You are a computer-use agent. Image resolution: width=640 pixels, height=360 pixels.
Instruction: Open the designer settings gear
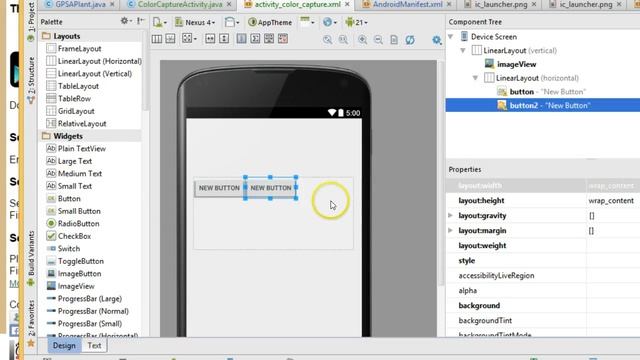[x=437, y=40]
